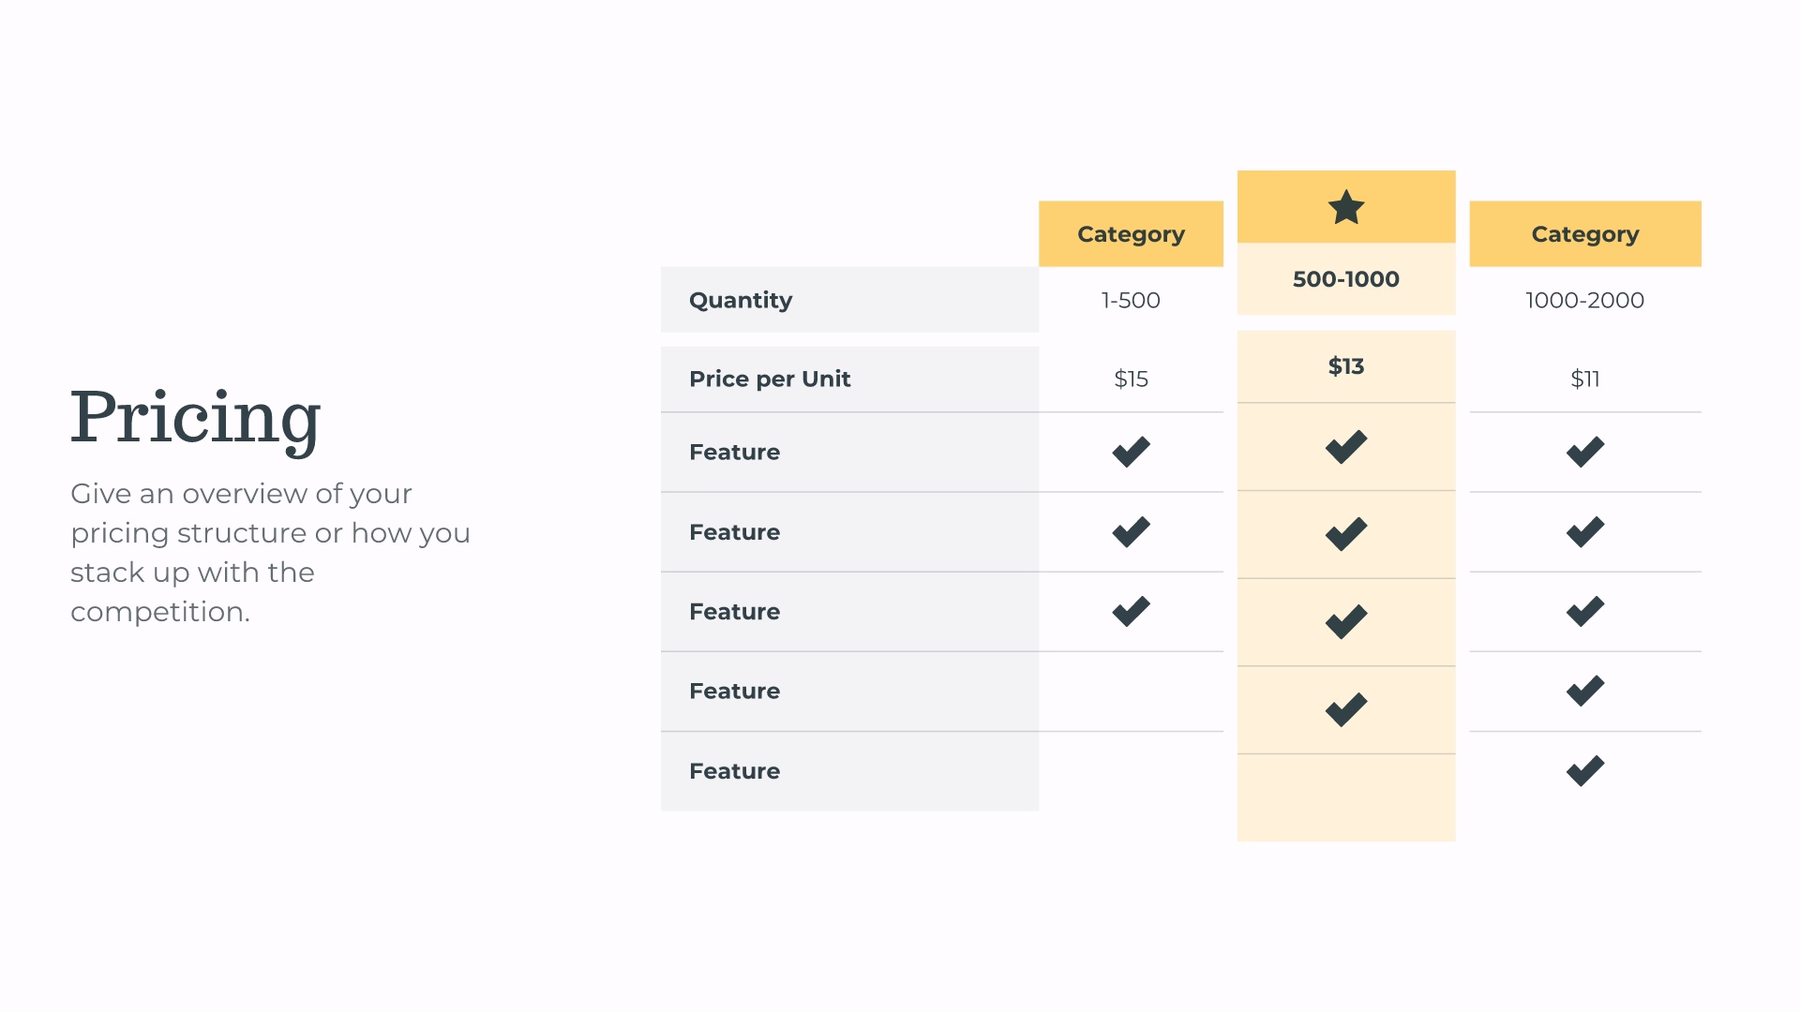Click the Quantity row label
The image size is (1800, 1012).
click(x=741, y=300)
